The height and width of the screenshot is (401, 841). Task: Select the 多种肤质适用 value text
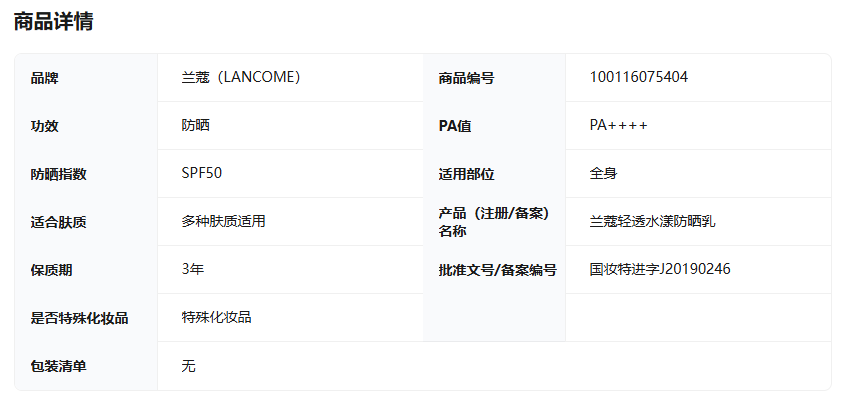(x=223, y=222)
